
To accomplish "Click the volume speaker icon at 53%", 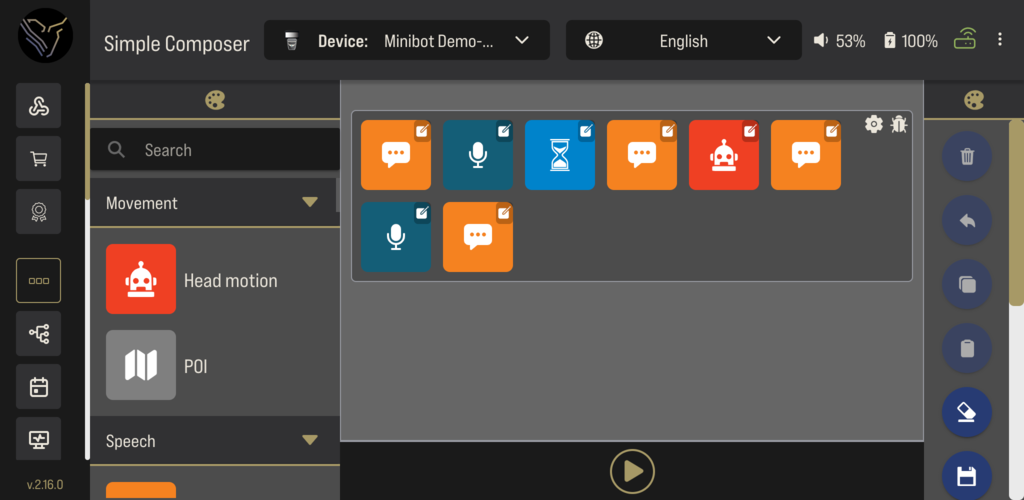I will point(821,41).
